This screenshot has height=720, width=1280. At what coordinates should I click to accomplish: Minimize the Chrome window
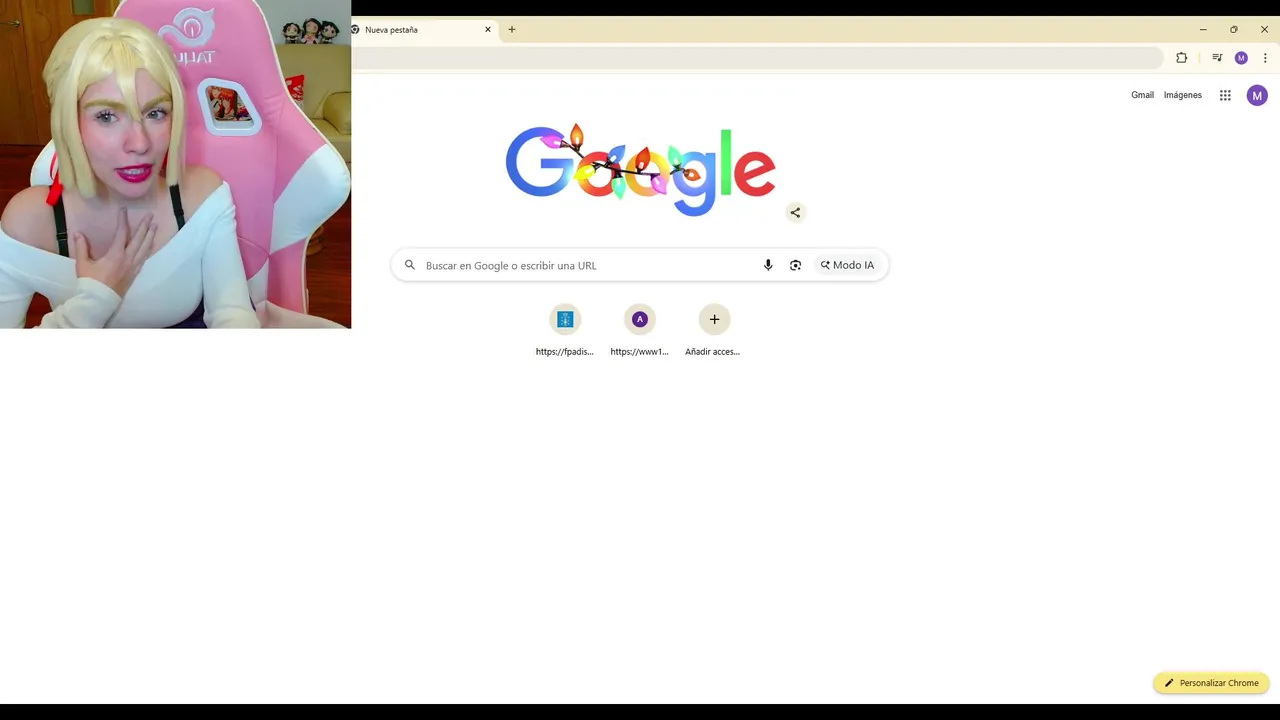(1203, 29)
